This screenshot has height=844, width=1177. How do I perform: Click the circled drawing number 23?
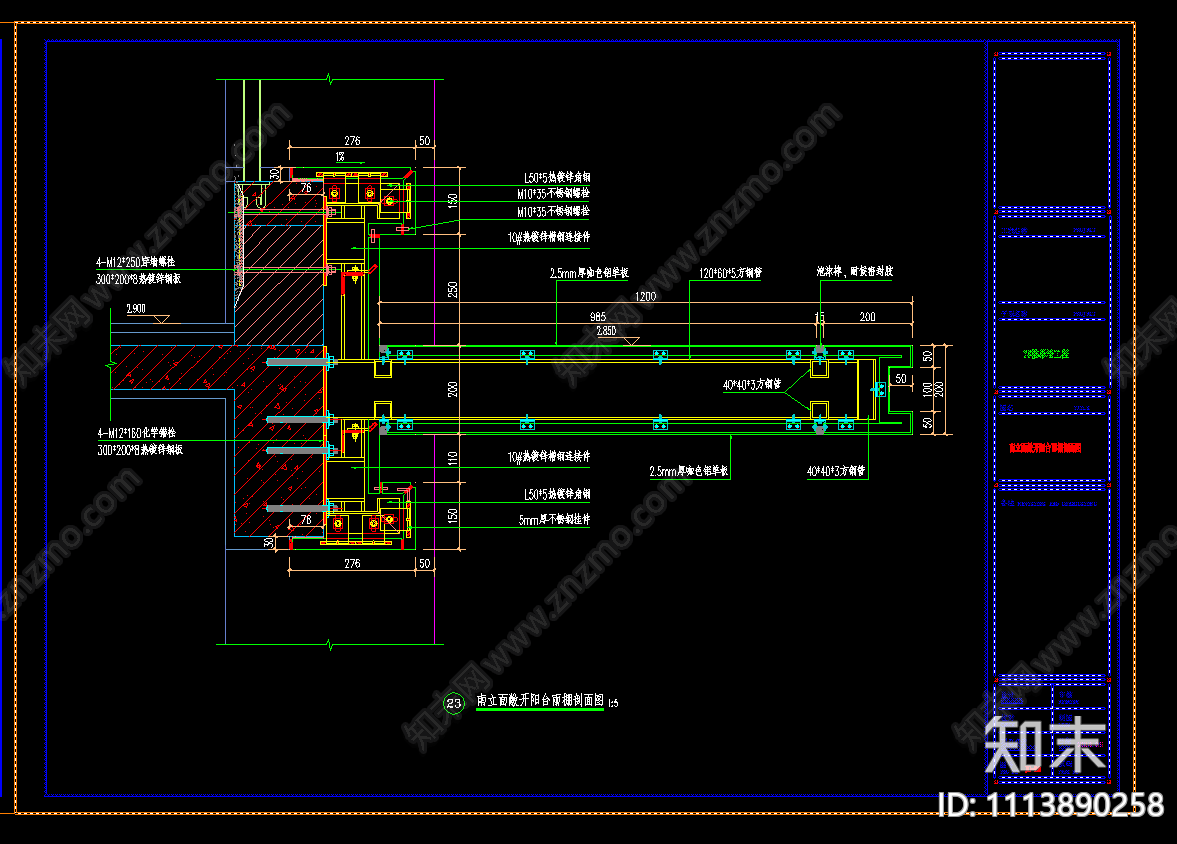[x=454, y=704]
